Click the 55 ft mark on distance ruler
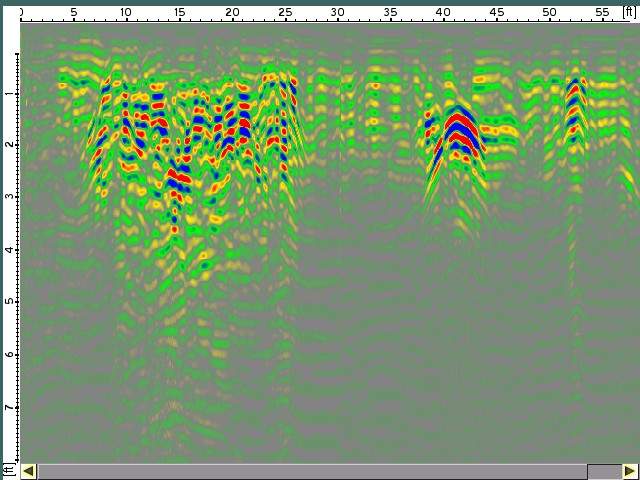The width and height of the screenshot is (640, 480). click(x=602, y=12)
